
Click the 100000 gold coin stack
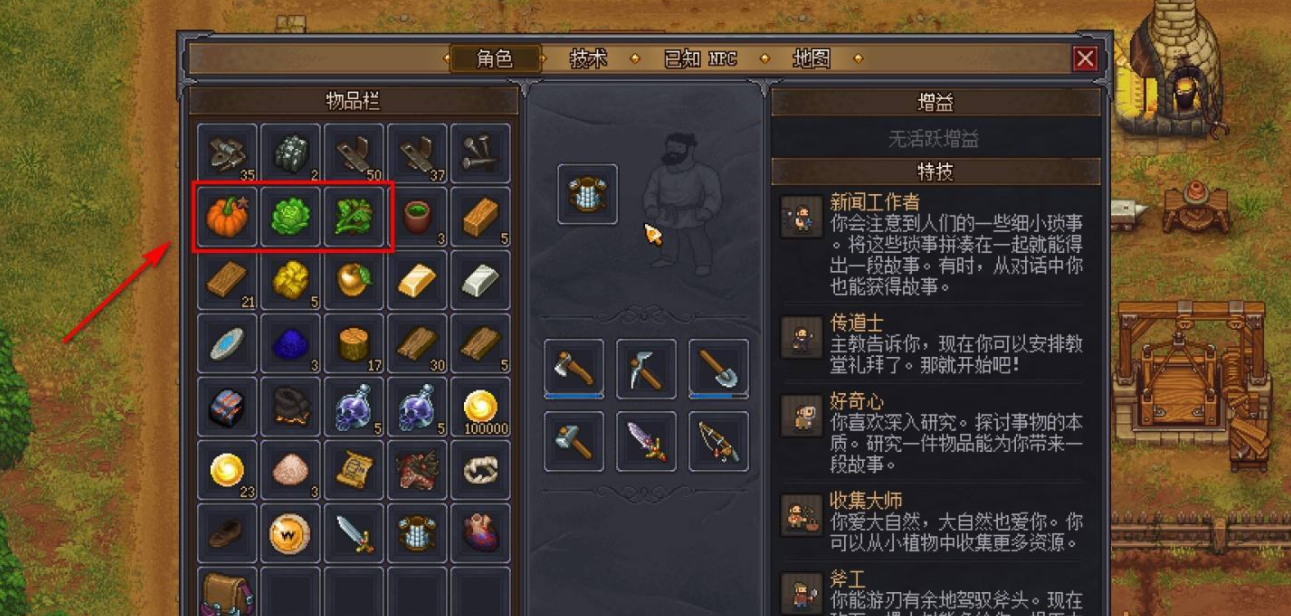point(481,407)
